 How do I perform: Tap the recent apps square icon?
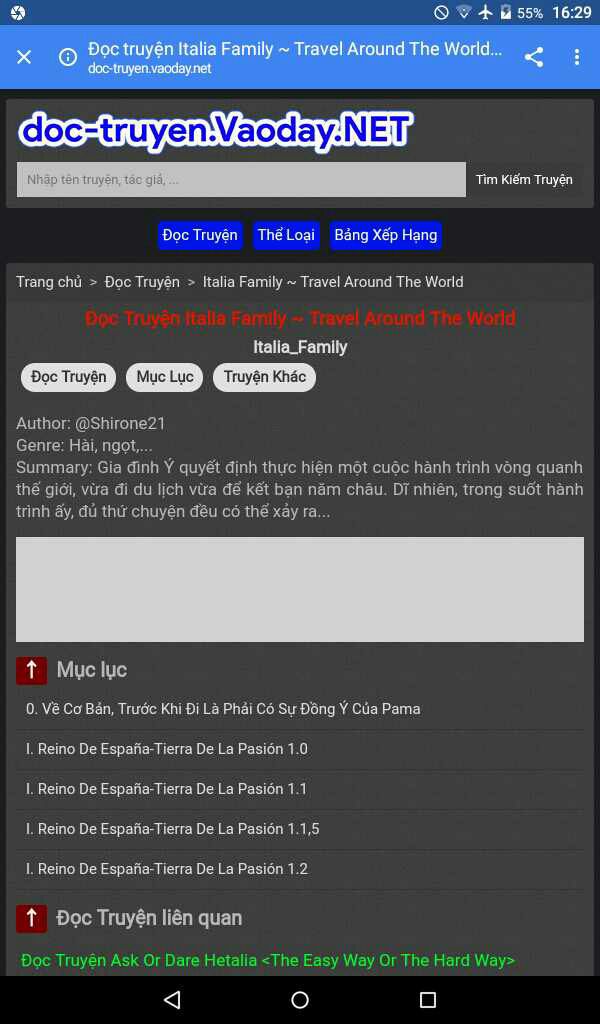click(428, 999)
